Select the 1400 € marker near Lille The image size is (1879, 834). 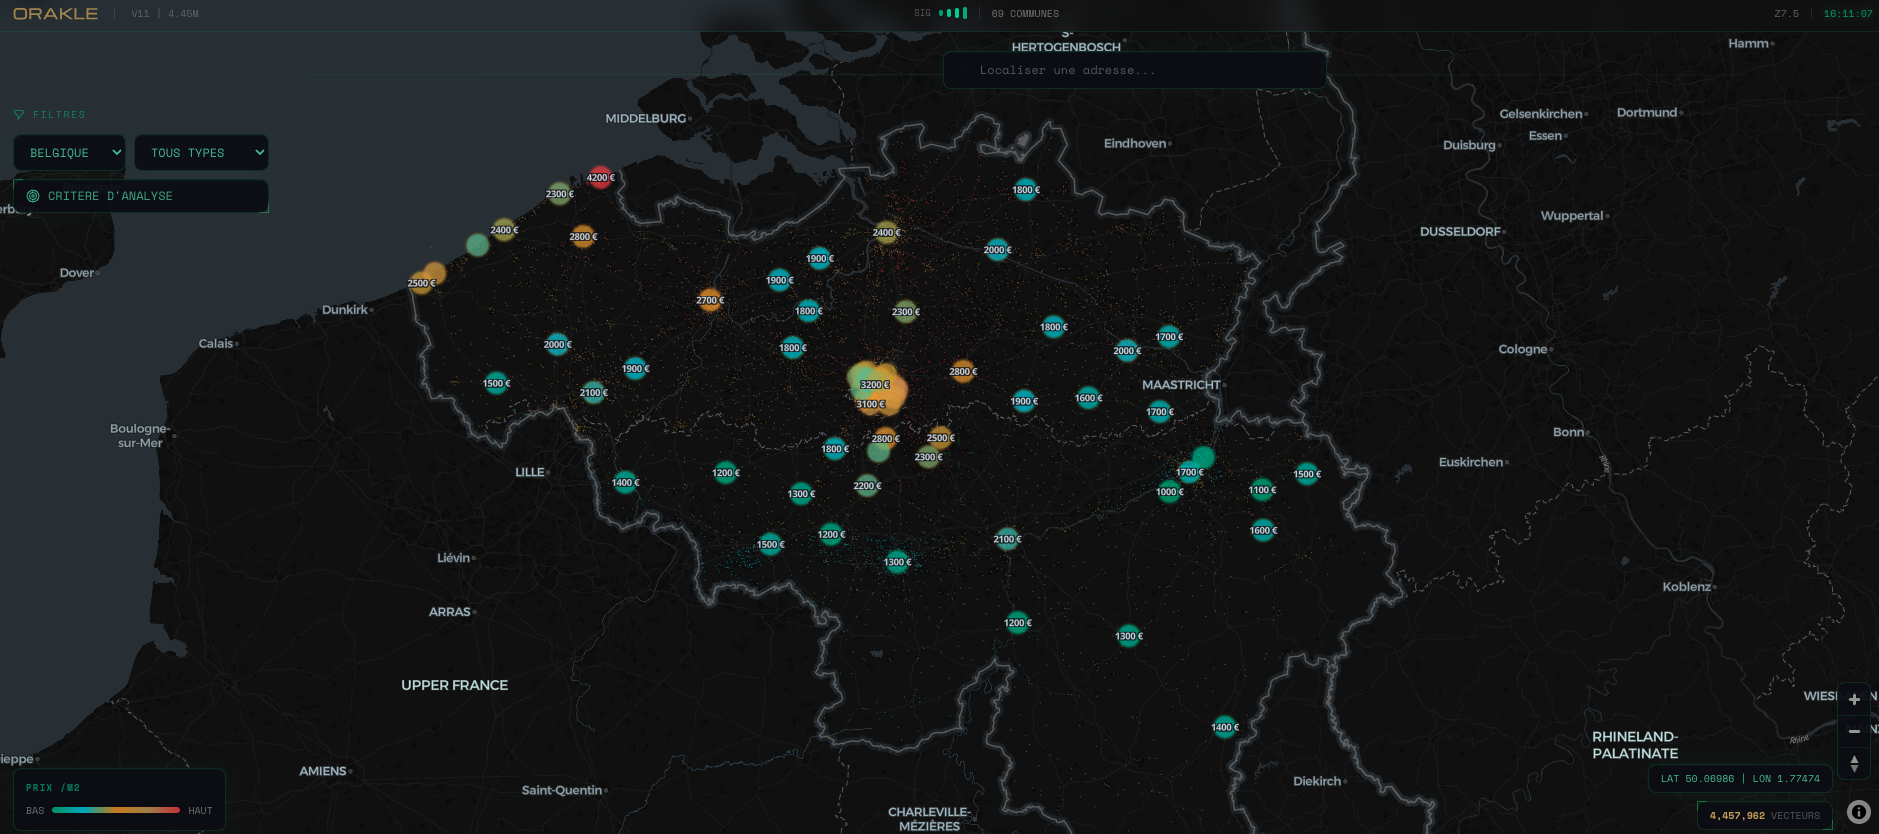tap(625, 483)
